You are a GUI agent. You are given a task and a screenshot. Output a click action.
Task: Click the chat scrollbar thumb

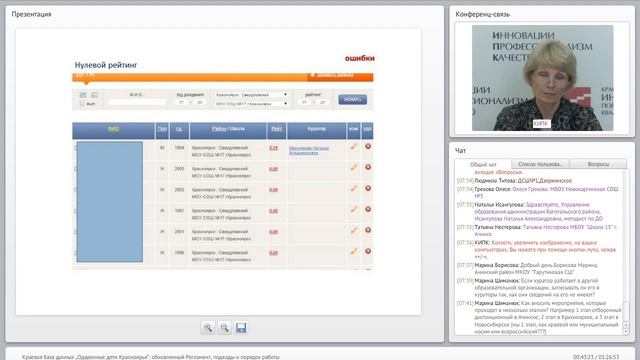tap(626, 311)
